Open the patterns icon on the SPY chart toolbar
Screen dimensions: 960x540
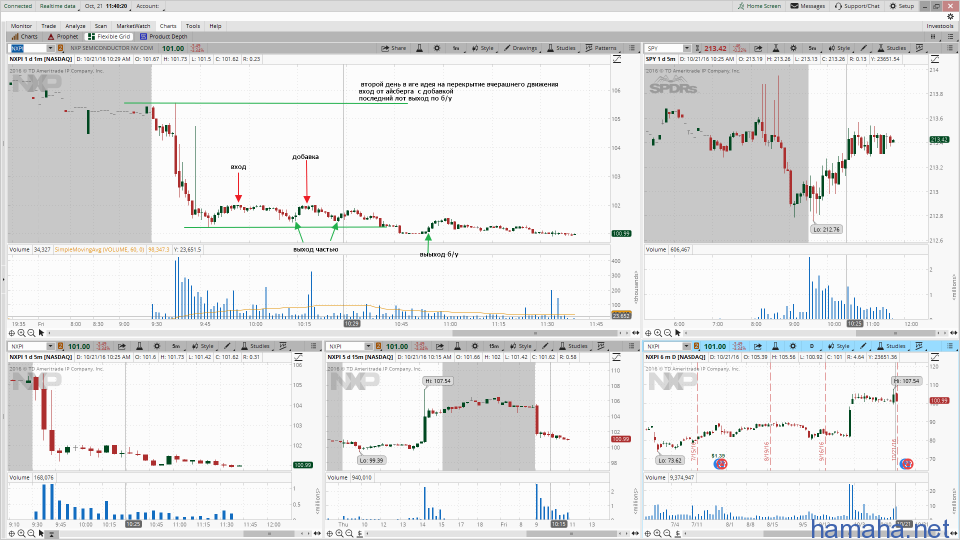coord(919,48)
